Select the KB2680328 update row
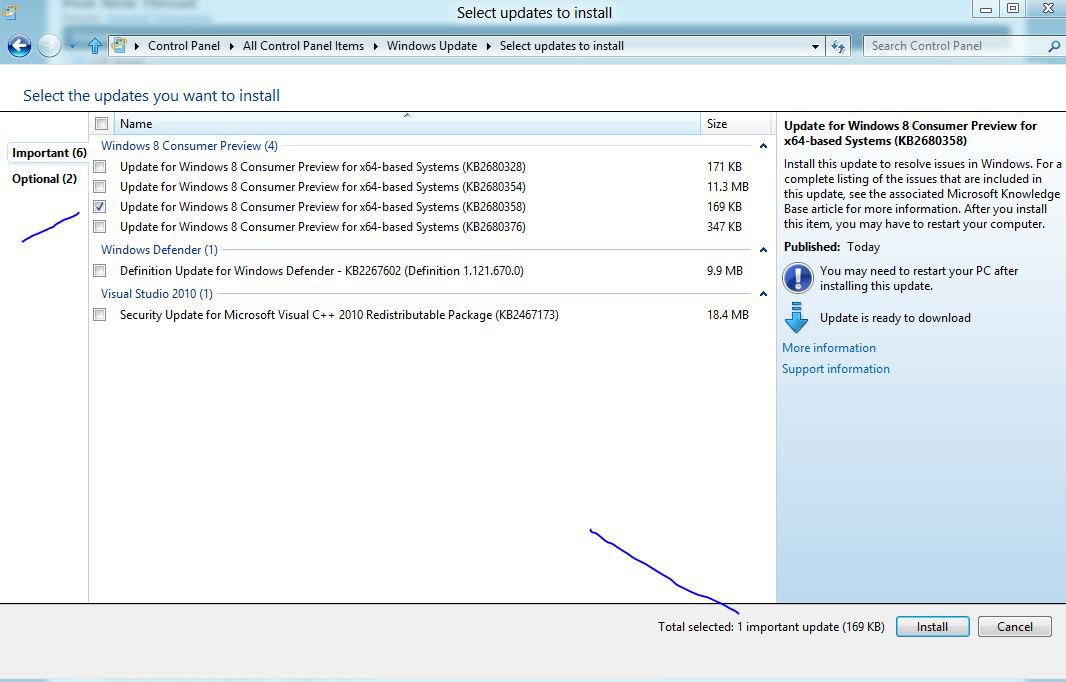The image size is (1066, 682). [x=431, y=167]
